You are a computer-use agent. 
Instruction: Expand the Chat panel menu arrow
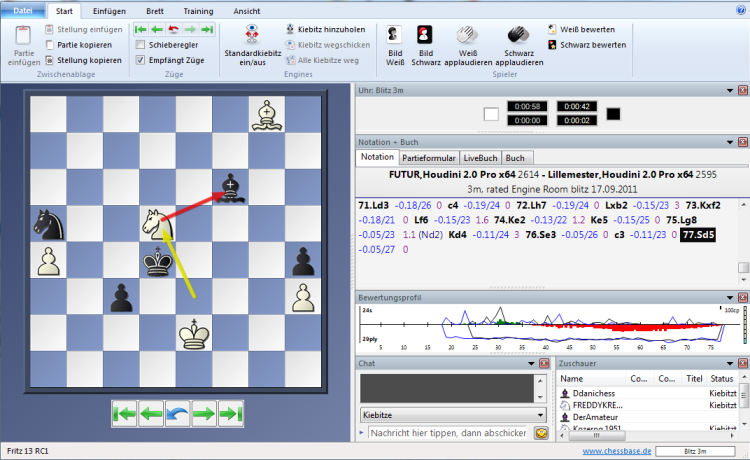[x=531, y=363]
